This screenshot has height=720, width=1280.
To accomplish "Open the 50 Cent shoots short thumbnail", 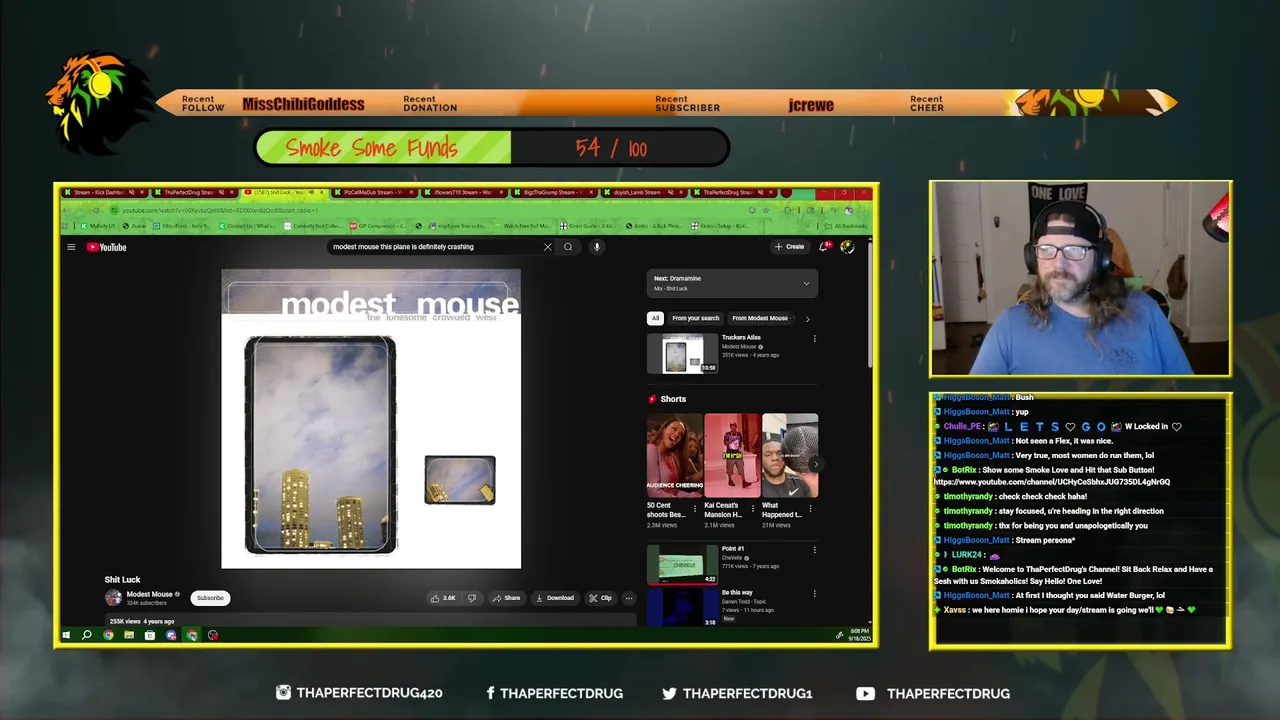I will [674, 455].
